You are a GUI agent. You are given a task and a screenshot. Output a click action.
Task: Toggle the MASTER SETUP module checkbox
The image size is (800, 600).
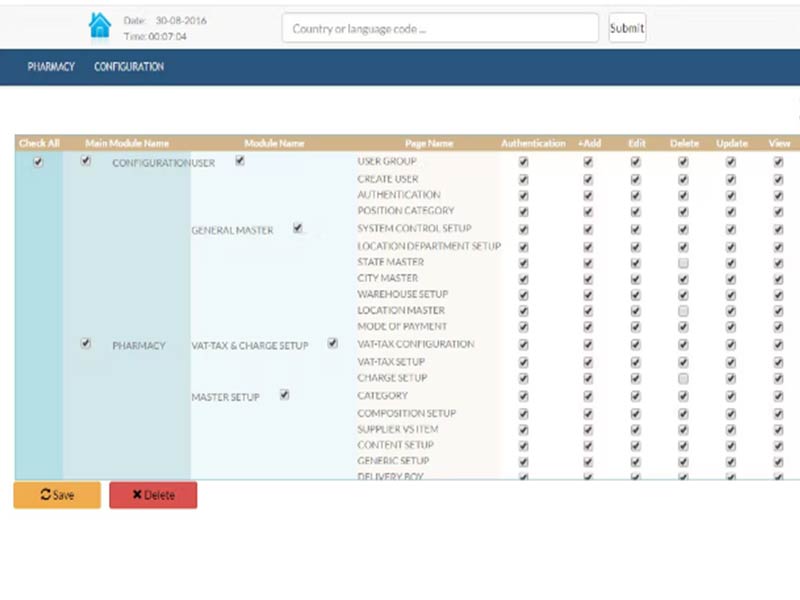(285, 395)
